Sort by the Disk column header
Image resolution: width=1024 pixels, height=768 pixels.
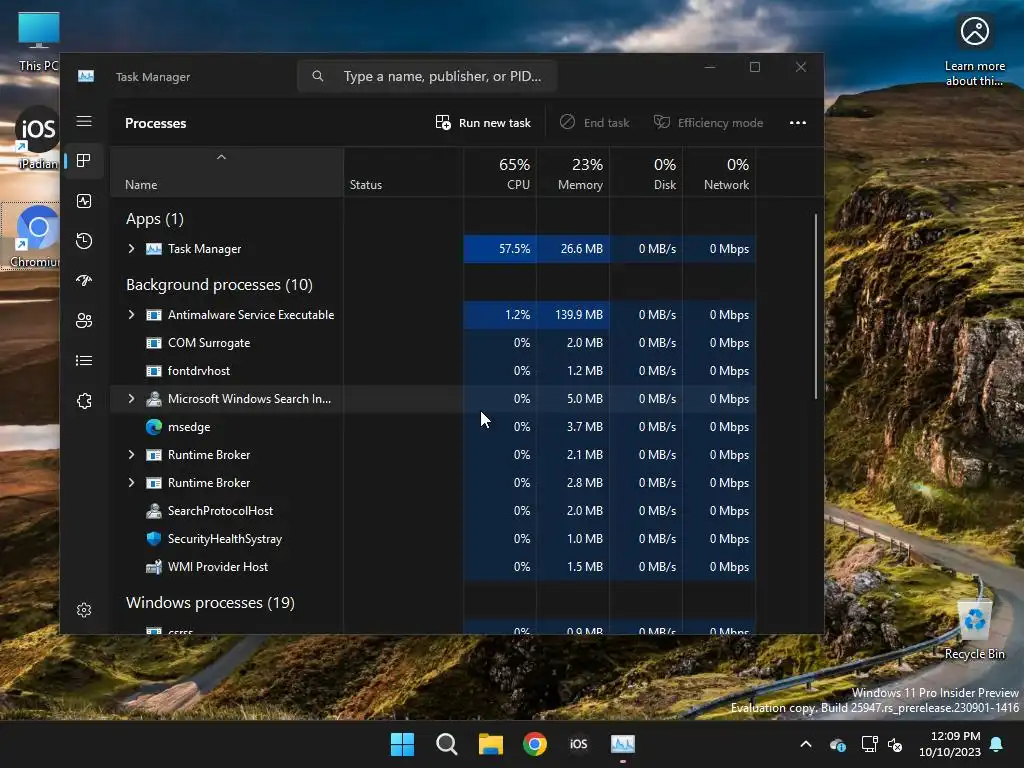pyautogui.click(x=646, y=172)
